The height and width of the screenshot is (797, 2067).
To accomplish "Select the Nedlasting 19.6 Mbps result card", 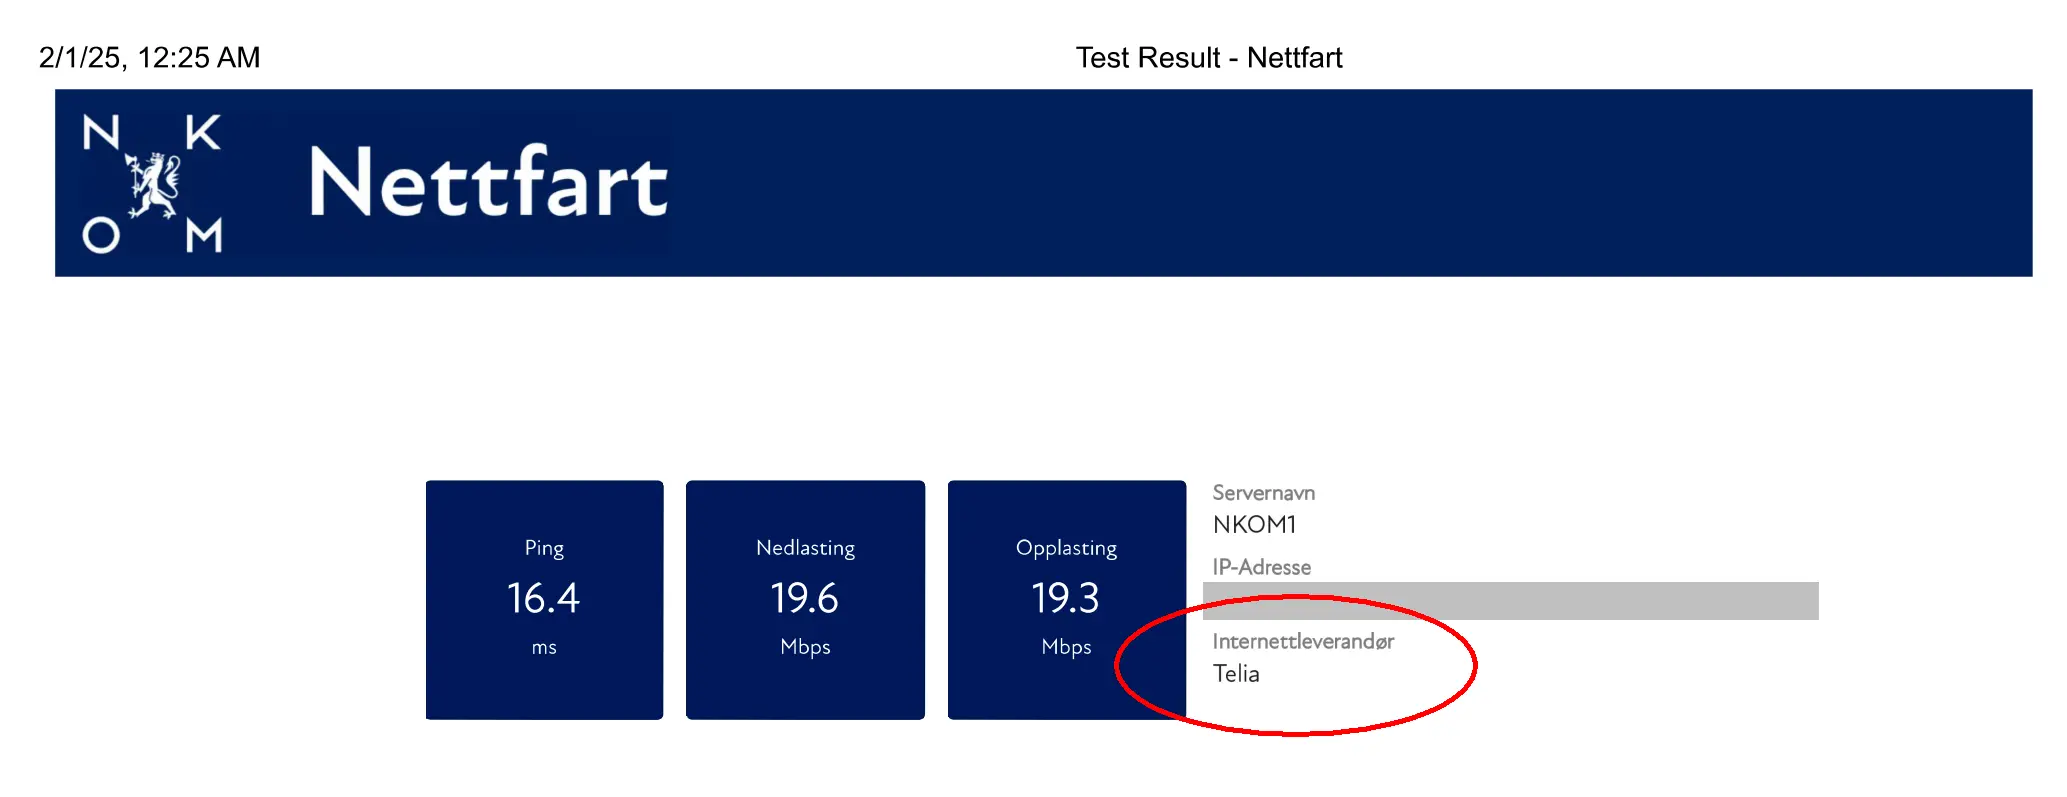I will click(805, 600).
